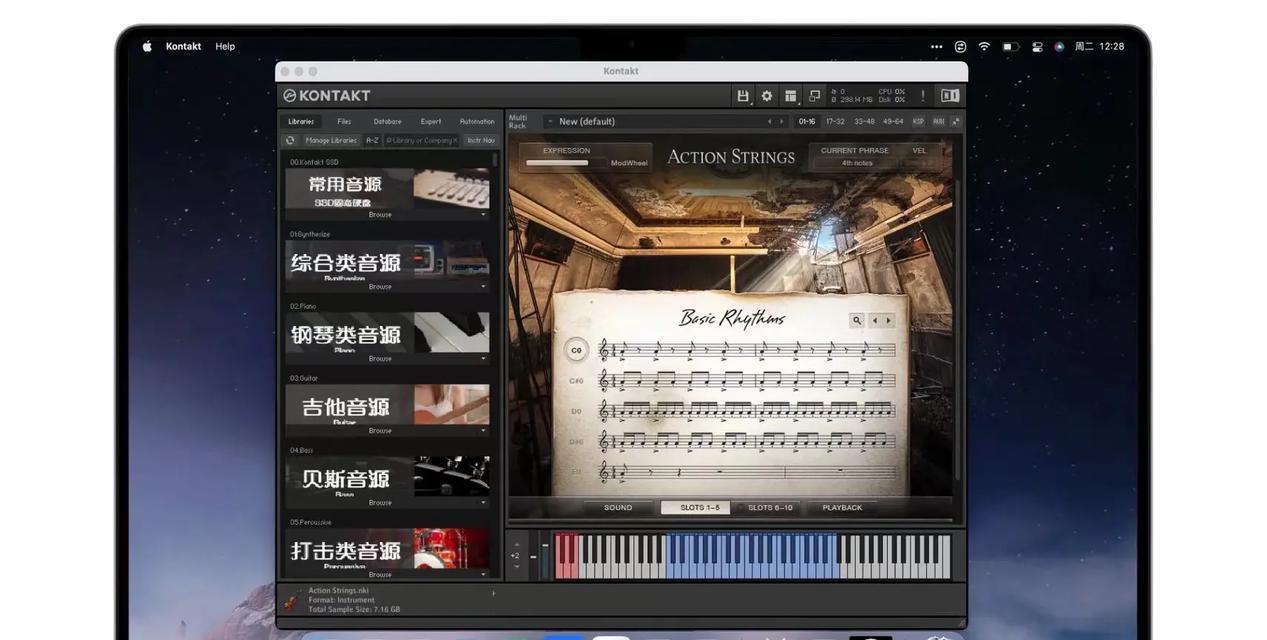Shift keyboard octave down arrow

click(x=516, y=566)
